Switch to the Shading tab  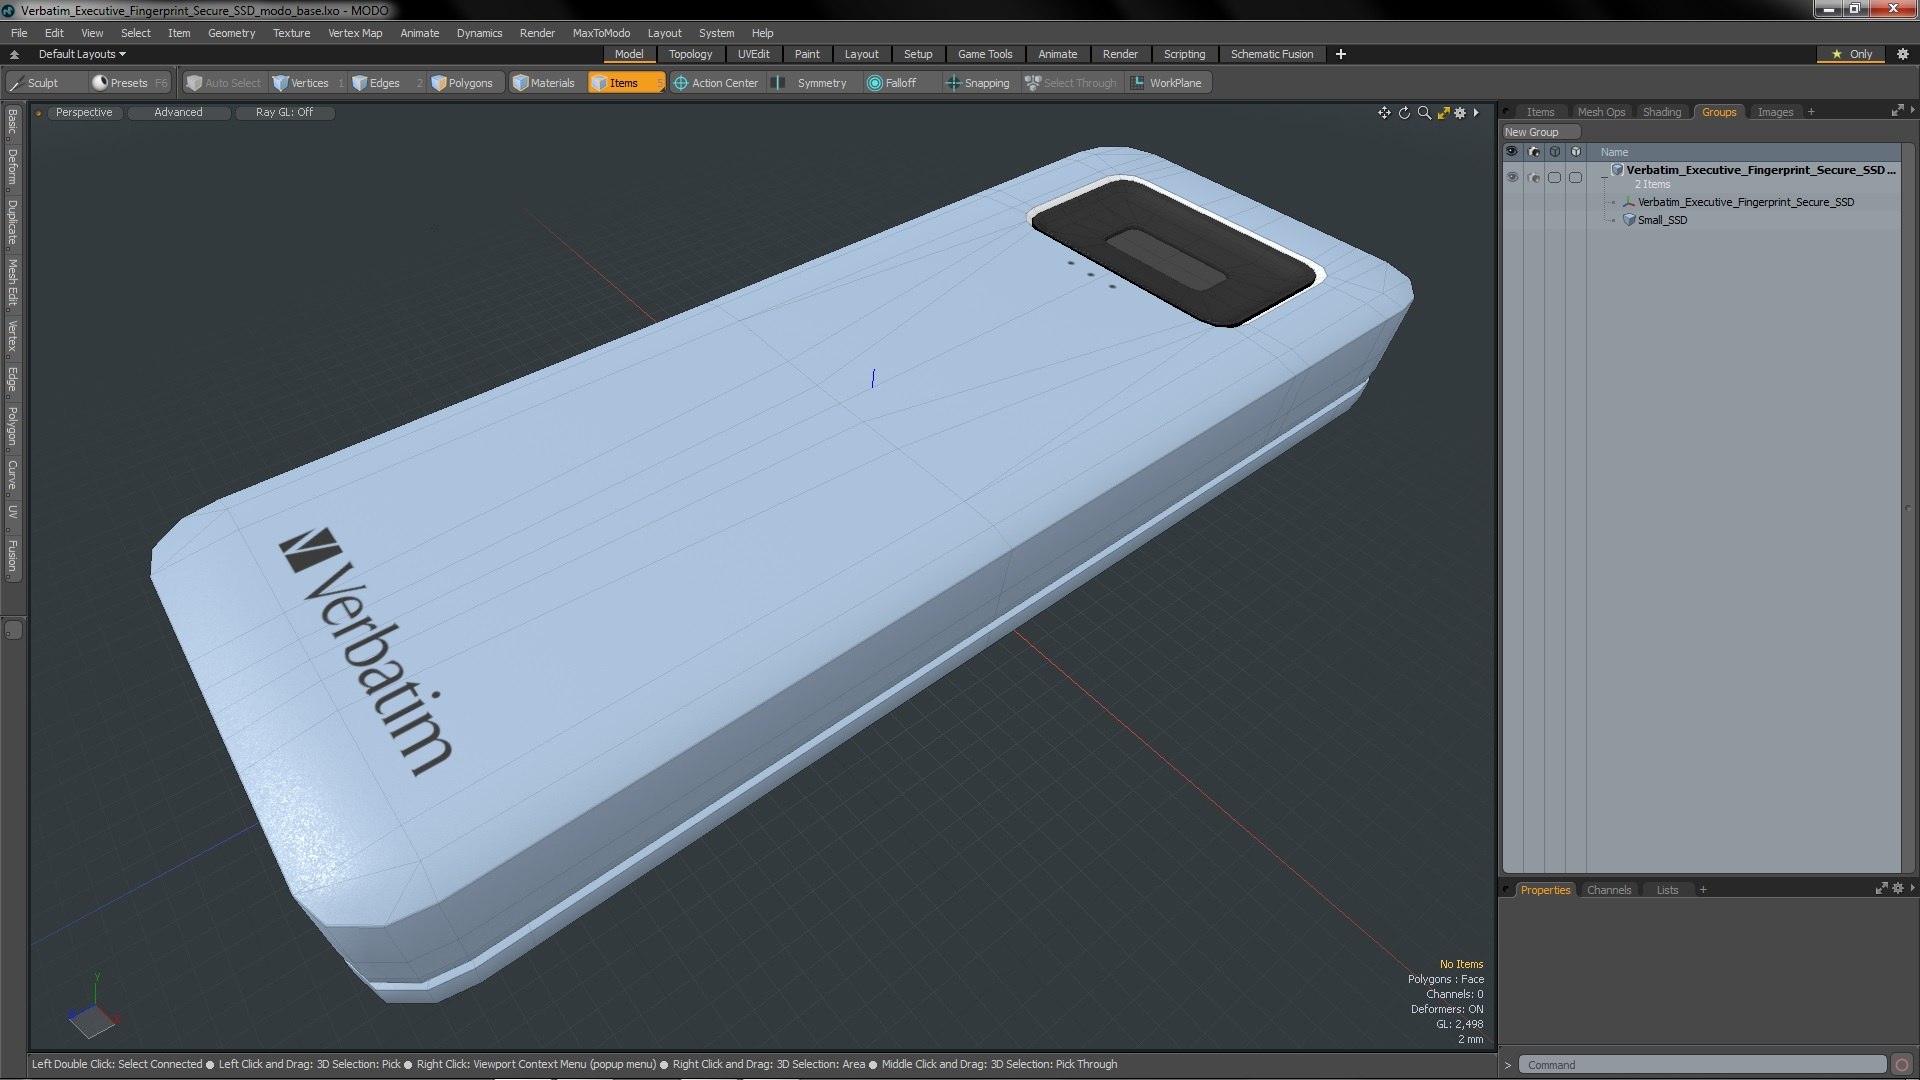coord(1661,112)
